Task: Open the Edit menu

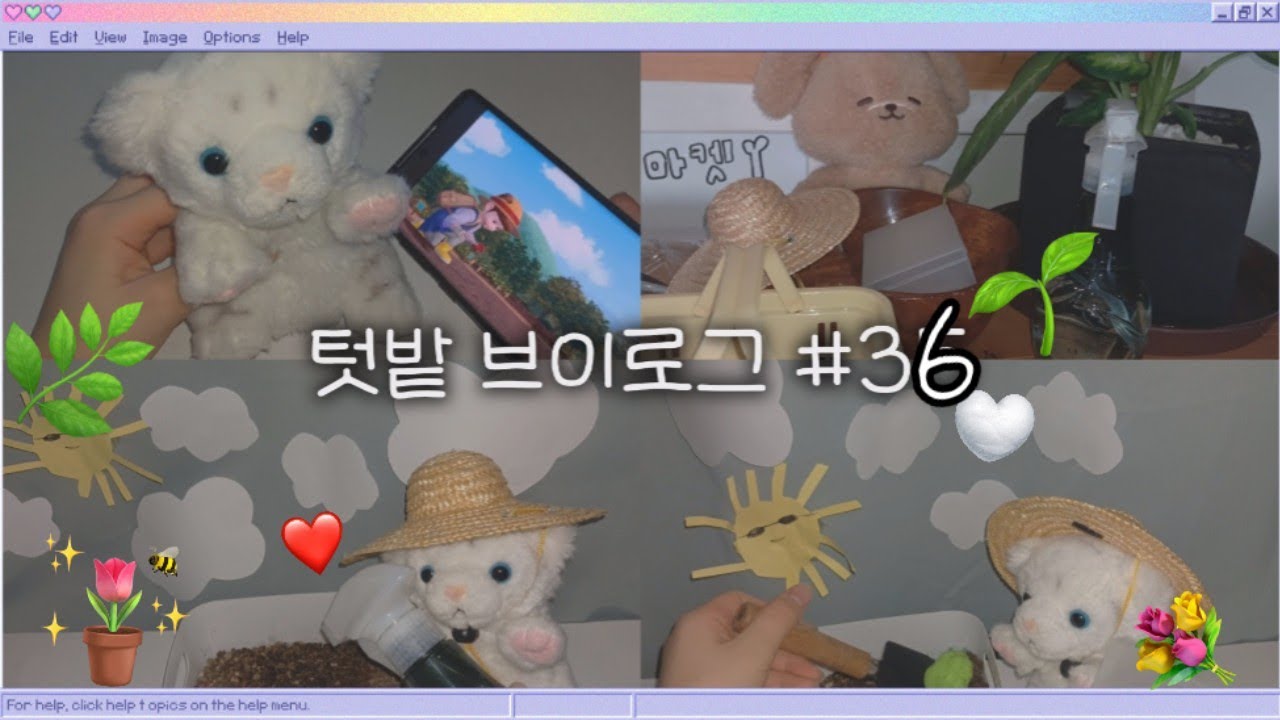Action: tap(64, 37)
